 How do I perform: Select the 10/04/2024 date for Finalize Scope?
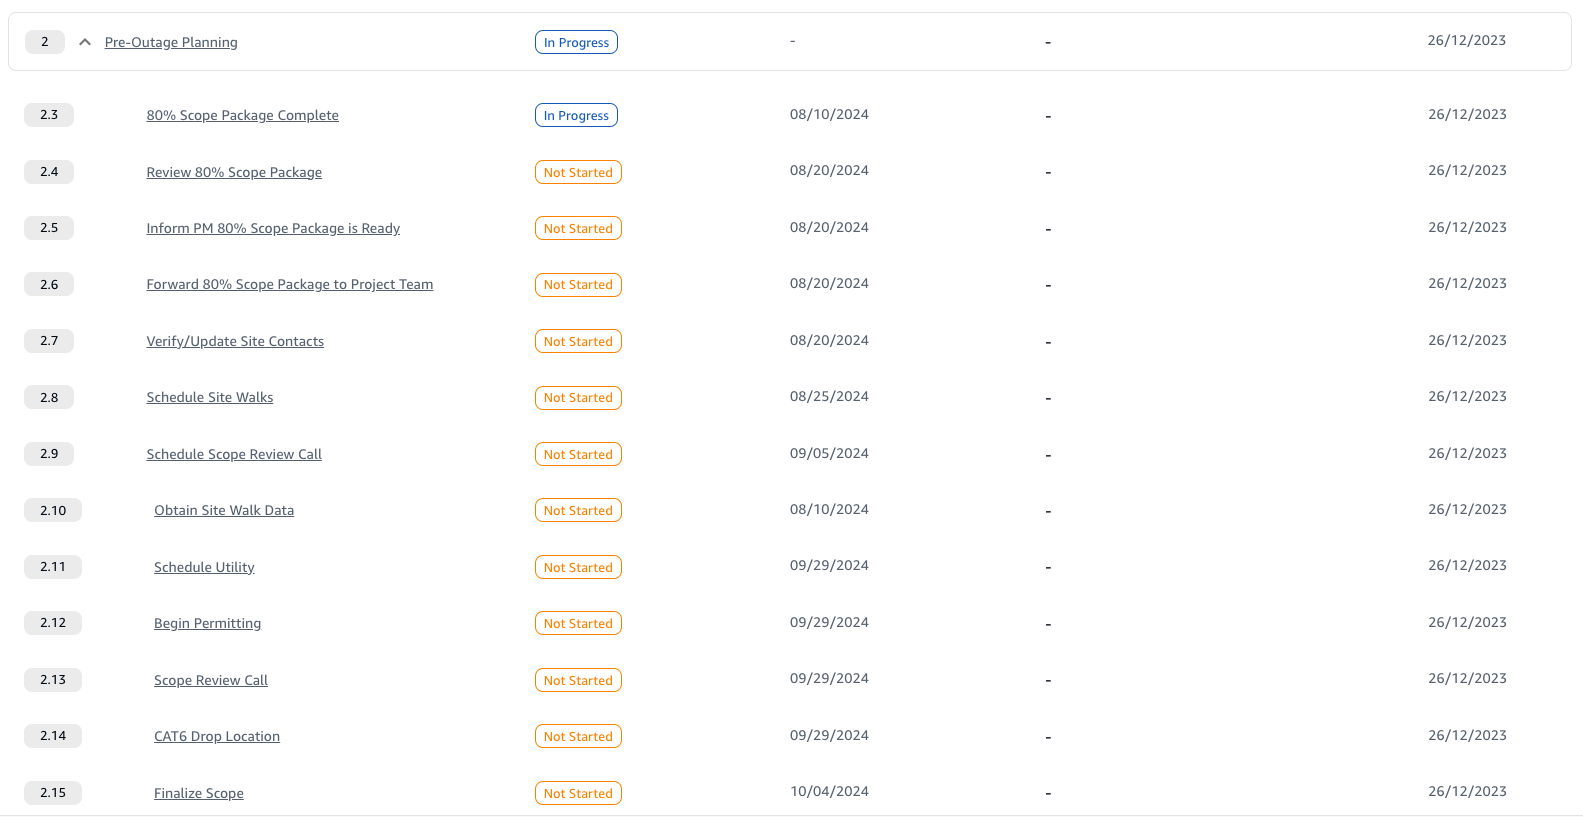[829, 791]
